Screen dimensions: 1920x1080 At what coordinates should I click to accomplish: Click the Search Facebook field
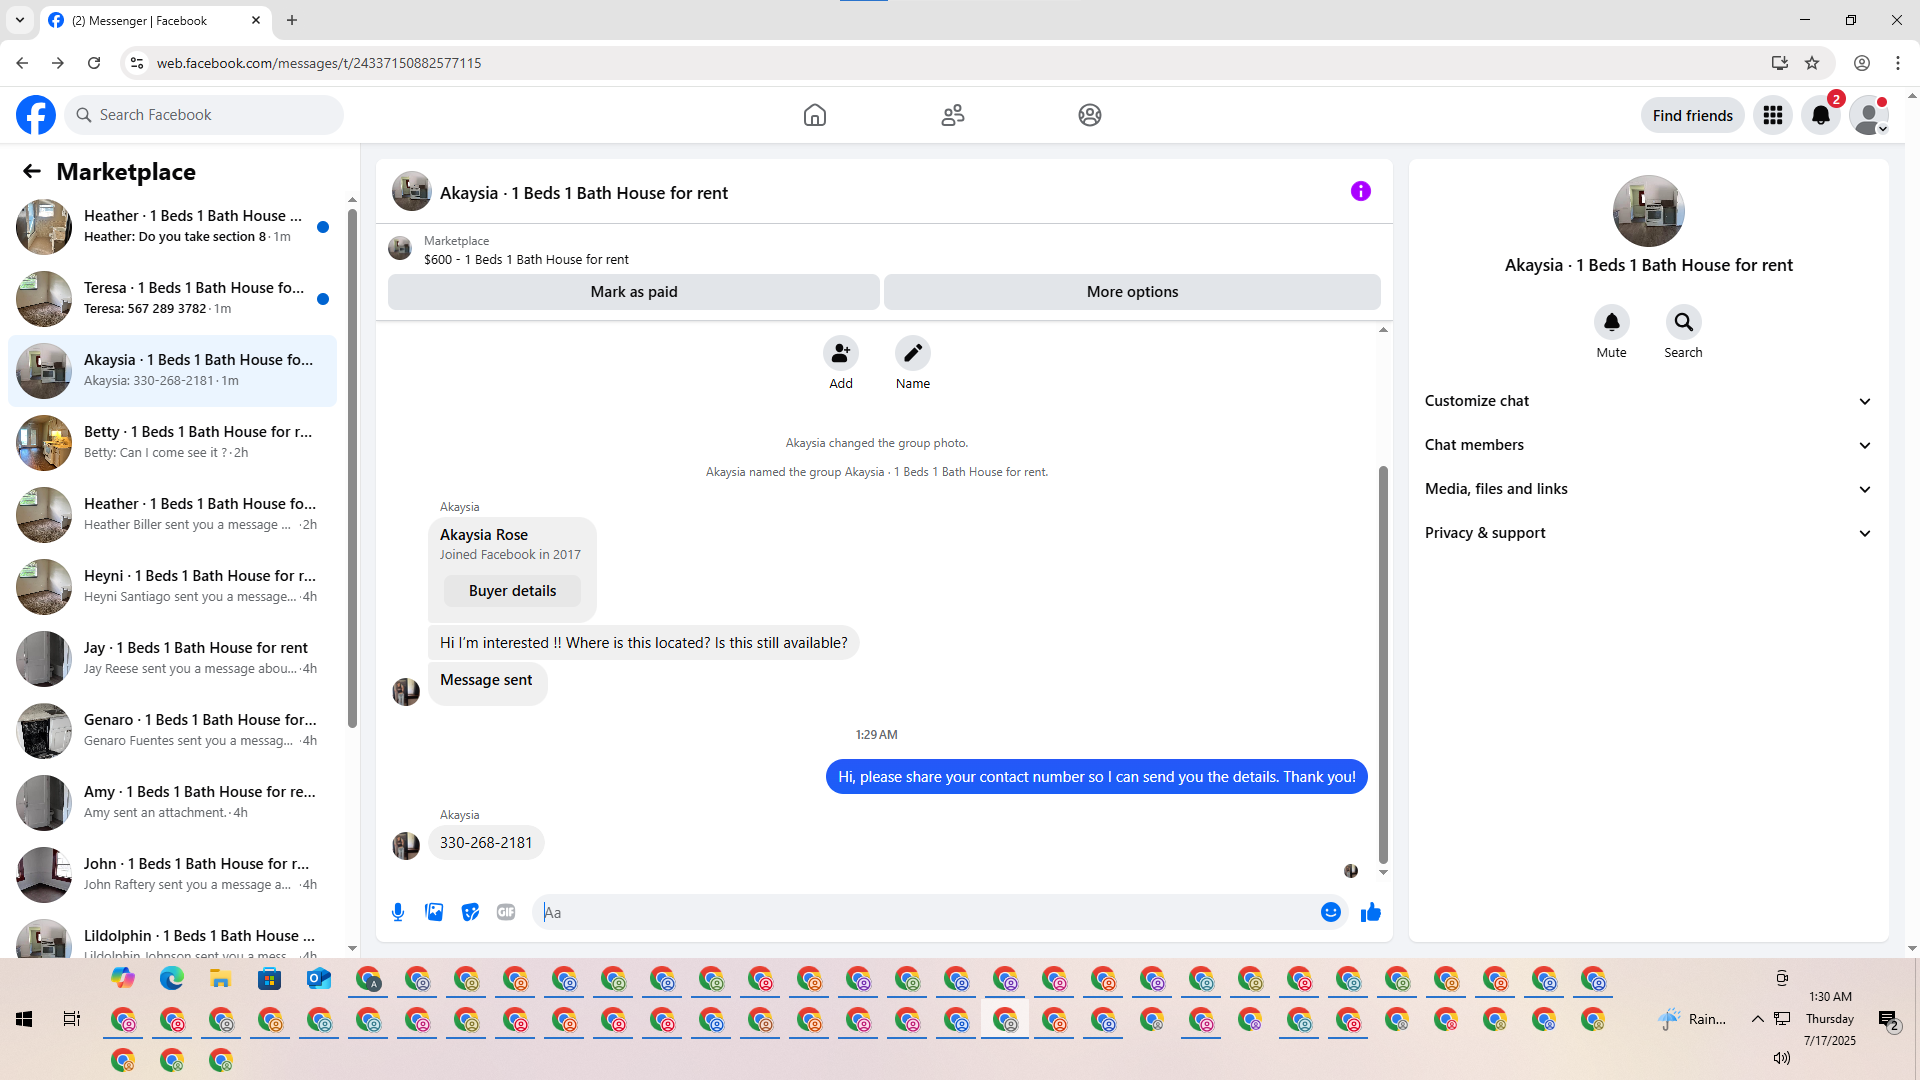pyautogui.click(x=204, y=115)
